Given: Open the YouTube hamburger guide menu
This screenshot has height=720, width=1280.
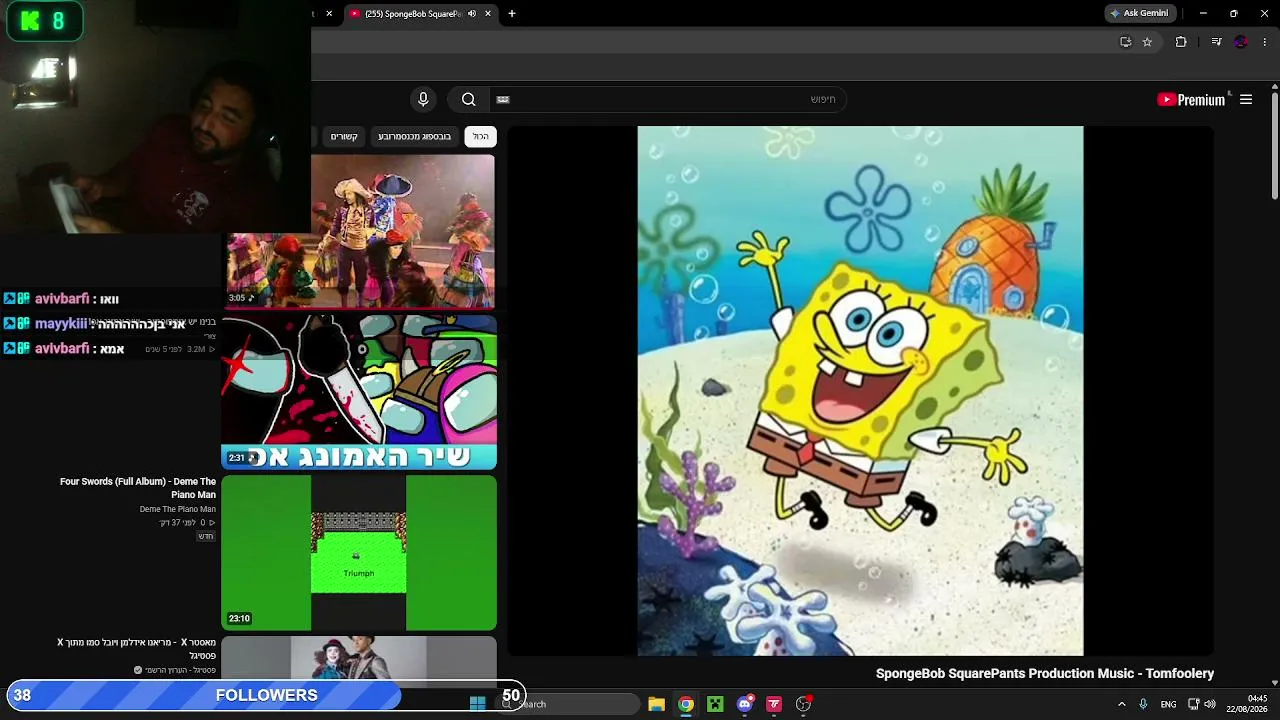Looking at the screenshot, I should point(1246,99).
